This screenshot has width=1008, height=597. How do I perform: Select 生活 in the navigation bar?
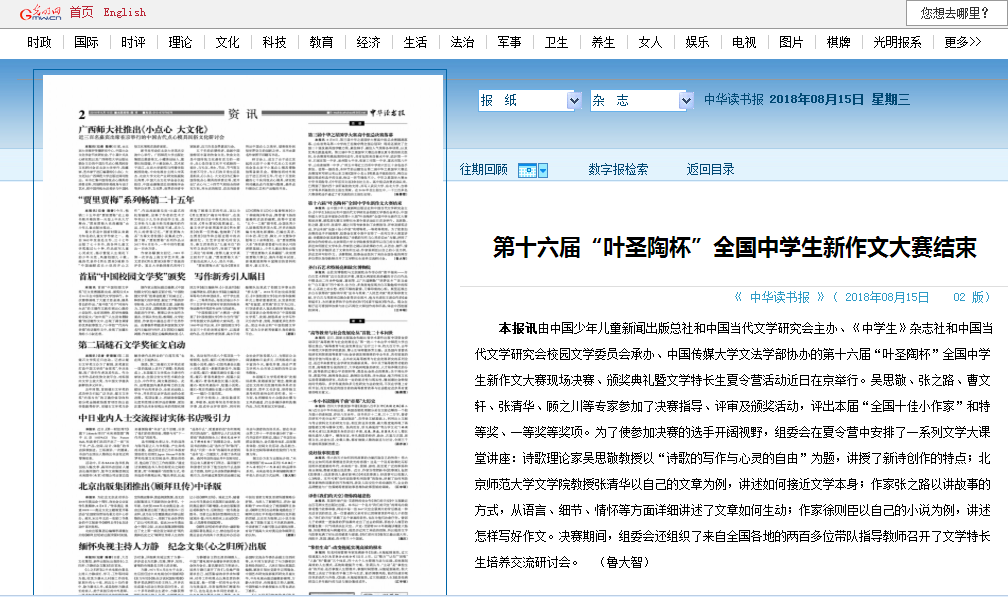pyautogui.click(x=415, y=42)
